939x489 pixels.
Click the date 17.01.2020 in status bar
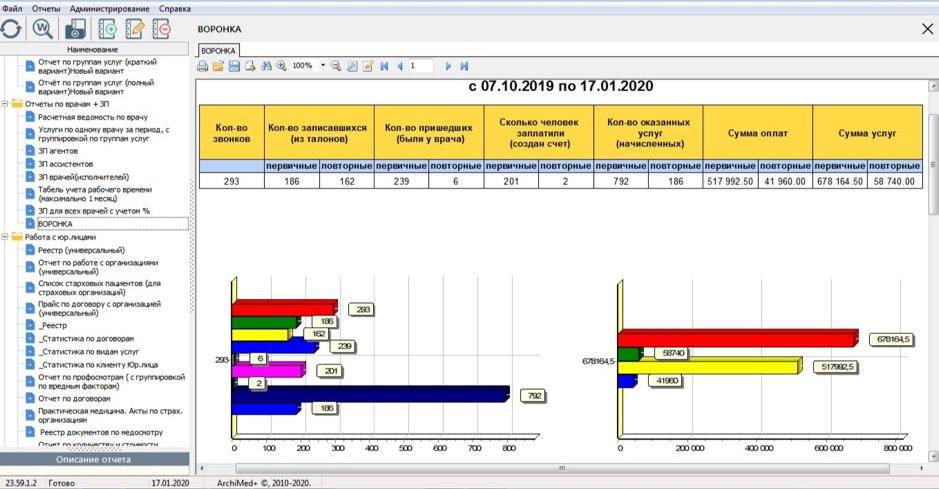[170, 483]
